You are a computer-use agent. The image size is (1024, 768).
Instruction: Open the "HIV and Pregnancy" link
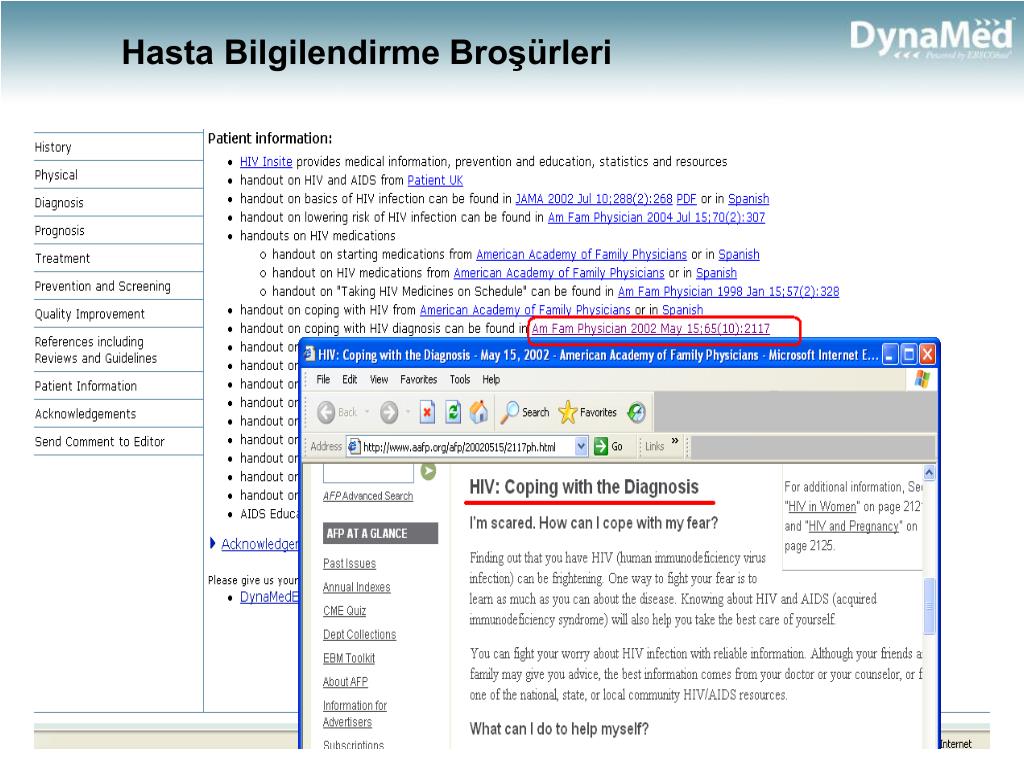coord(854,526)
